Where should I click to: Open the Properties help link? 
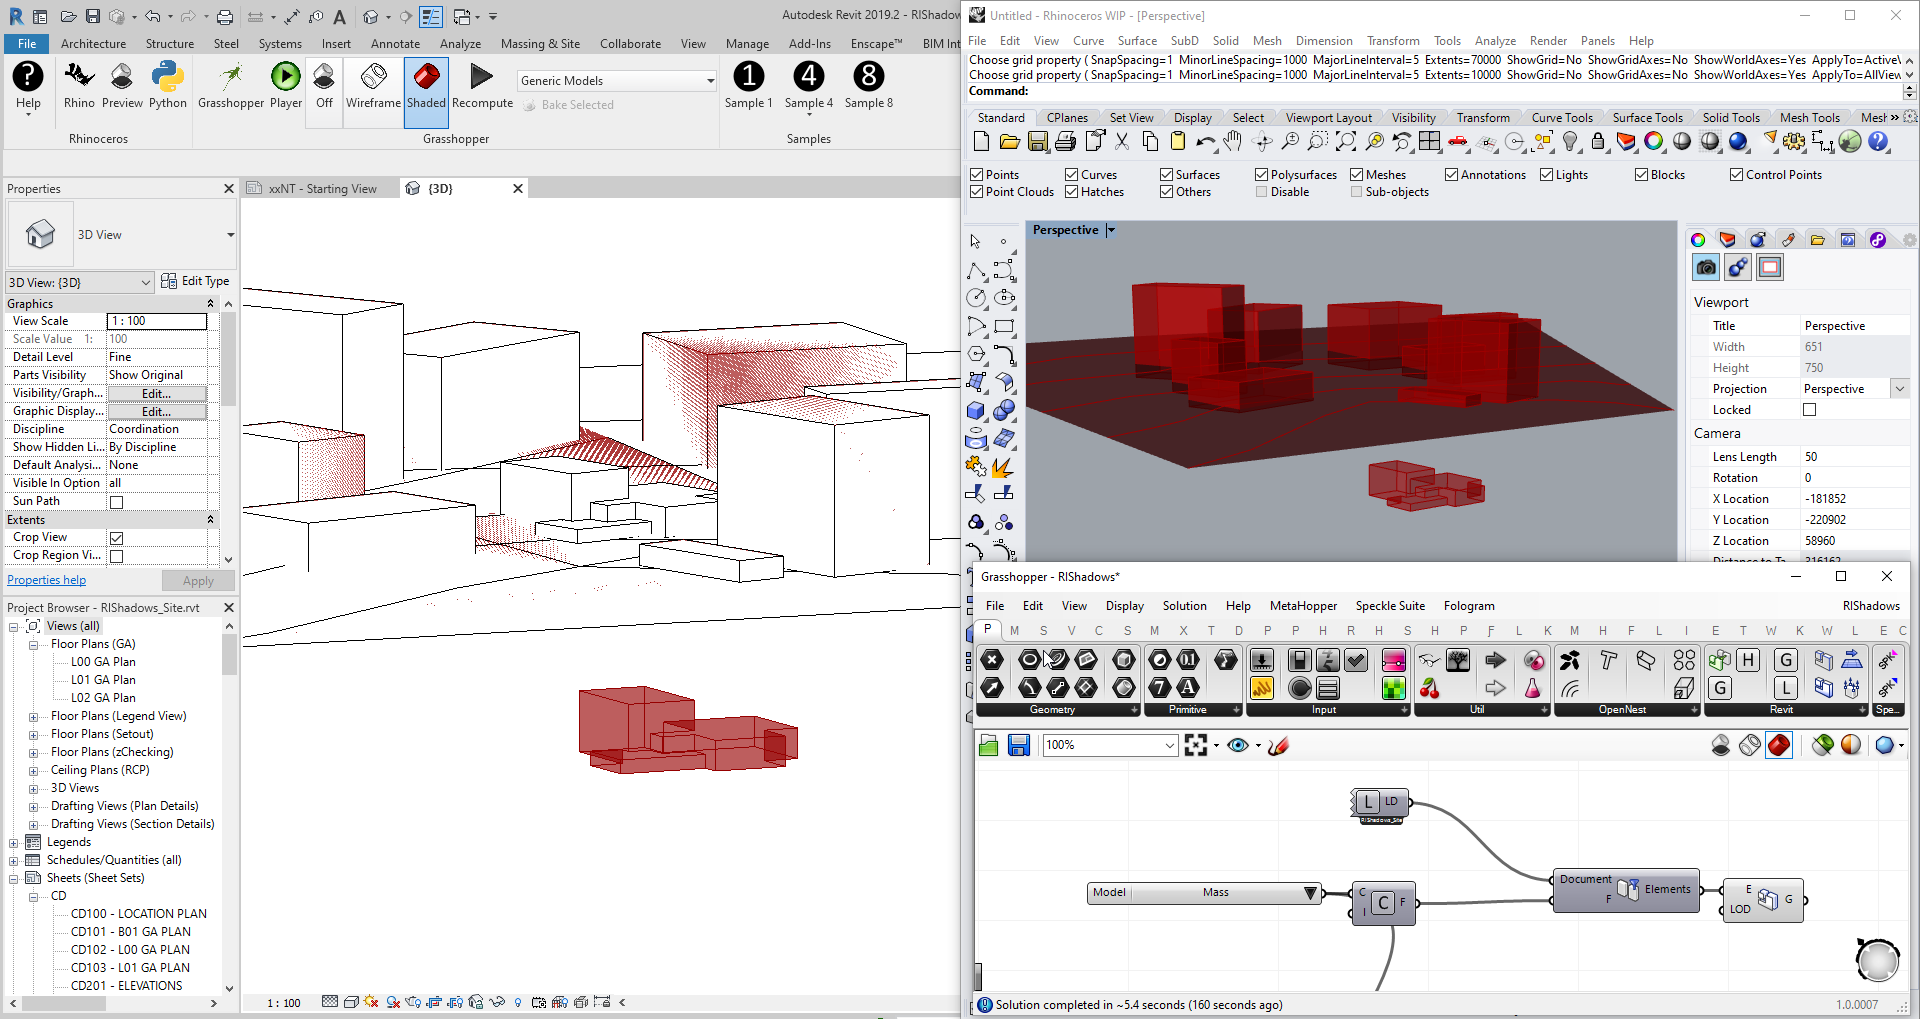pos(47,580)
